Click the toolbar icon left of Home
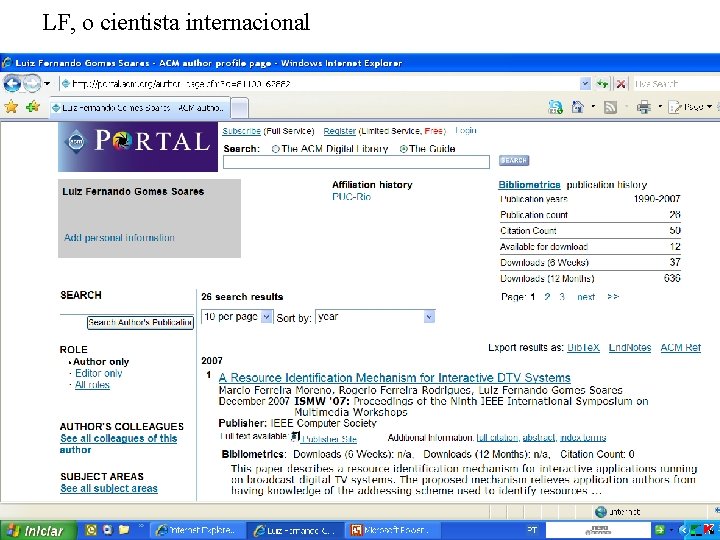This screenshot has height=540, width=720. [556, 107]
